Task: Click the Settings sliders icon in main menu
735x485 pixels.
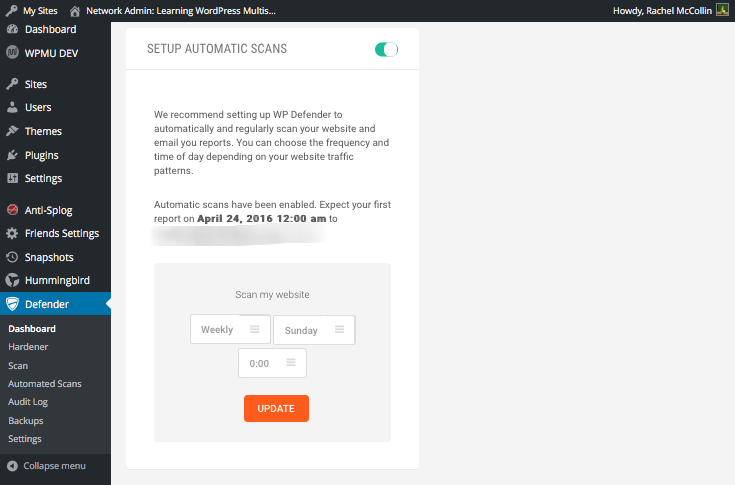Action: (12, 178)
